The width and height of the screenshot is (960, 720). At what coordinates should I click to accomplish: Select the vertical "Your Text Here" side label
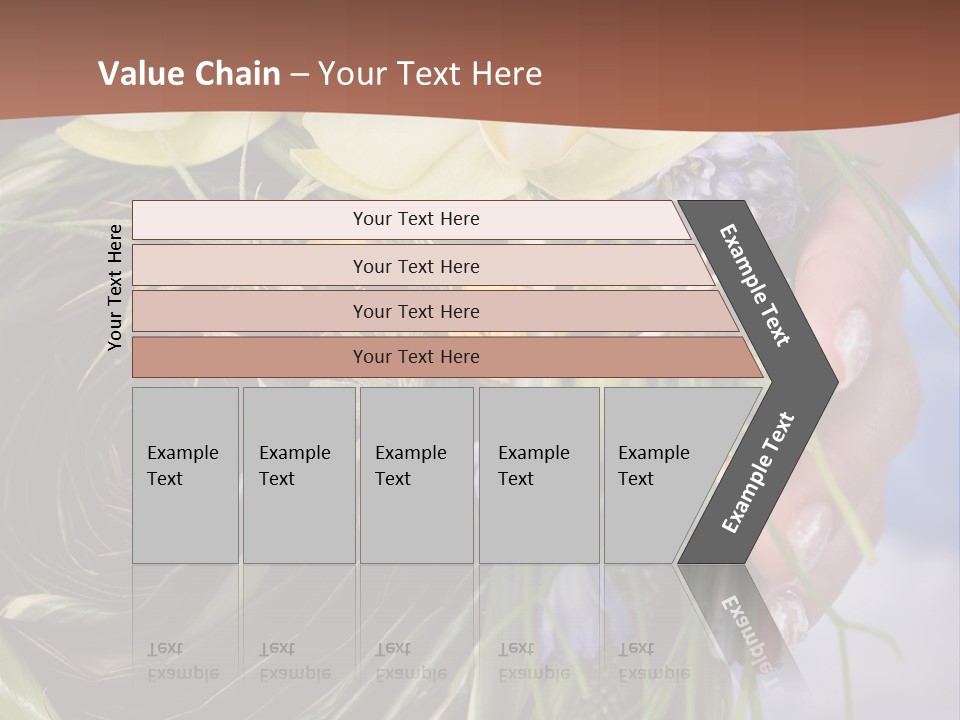click(x=115, y=287)
